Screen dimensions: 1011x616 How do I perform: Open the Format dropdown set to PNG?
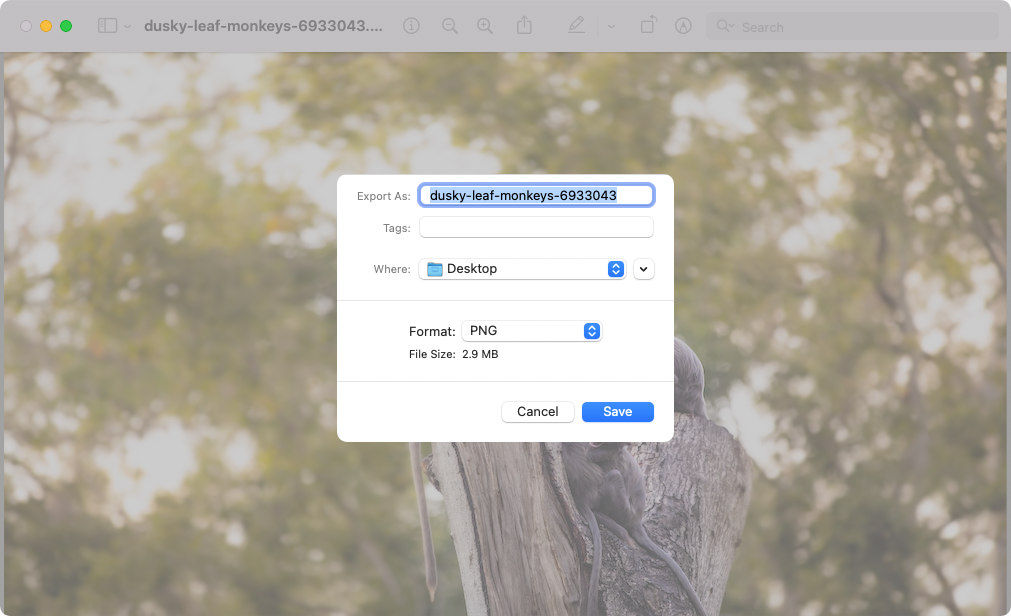[532, 331]
